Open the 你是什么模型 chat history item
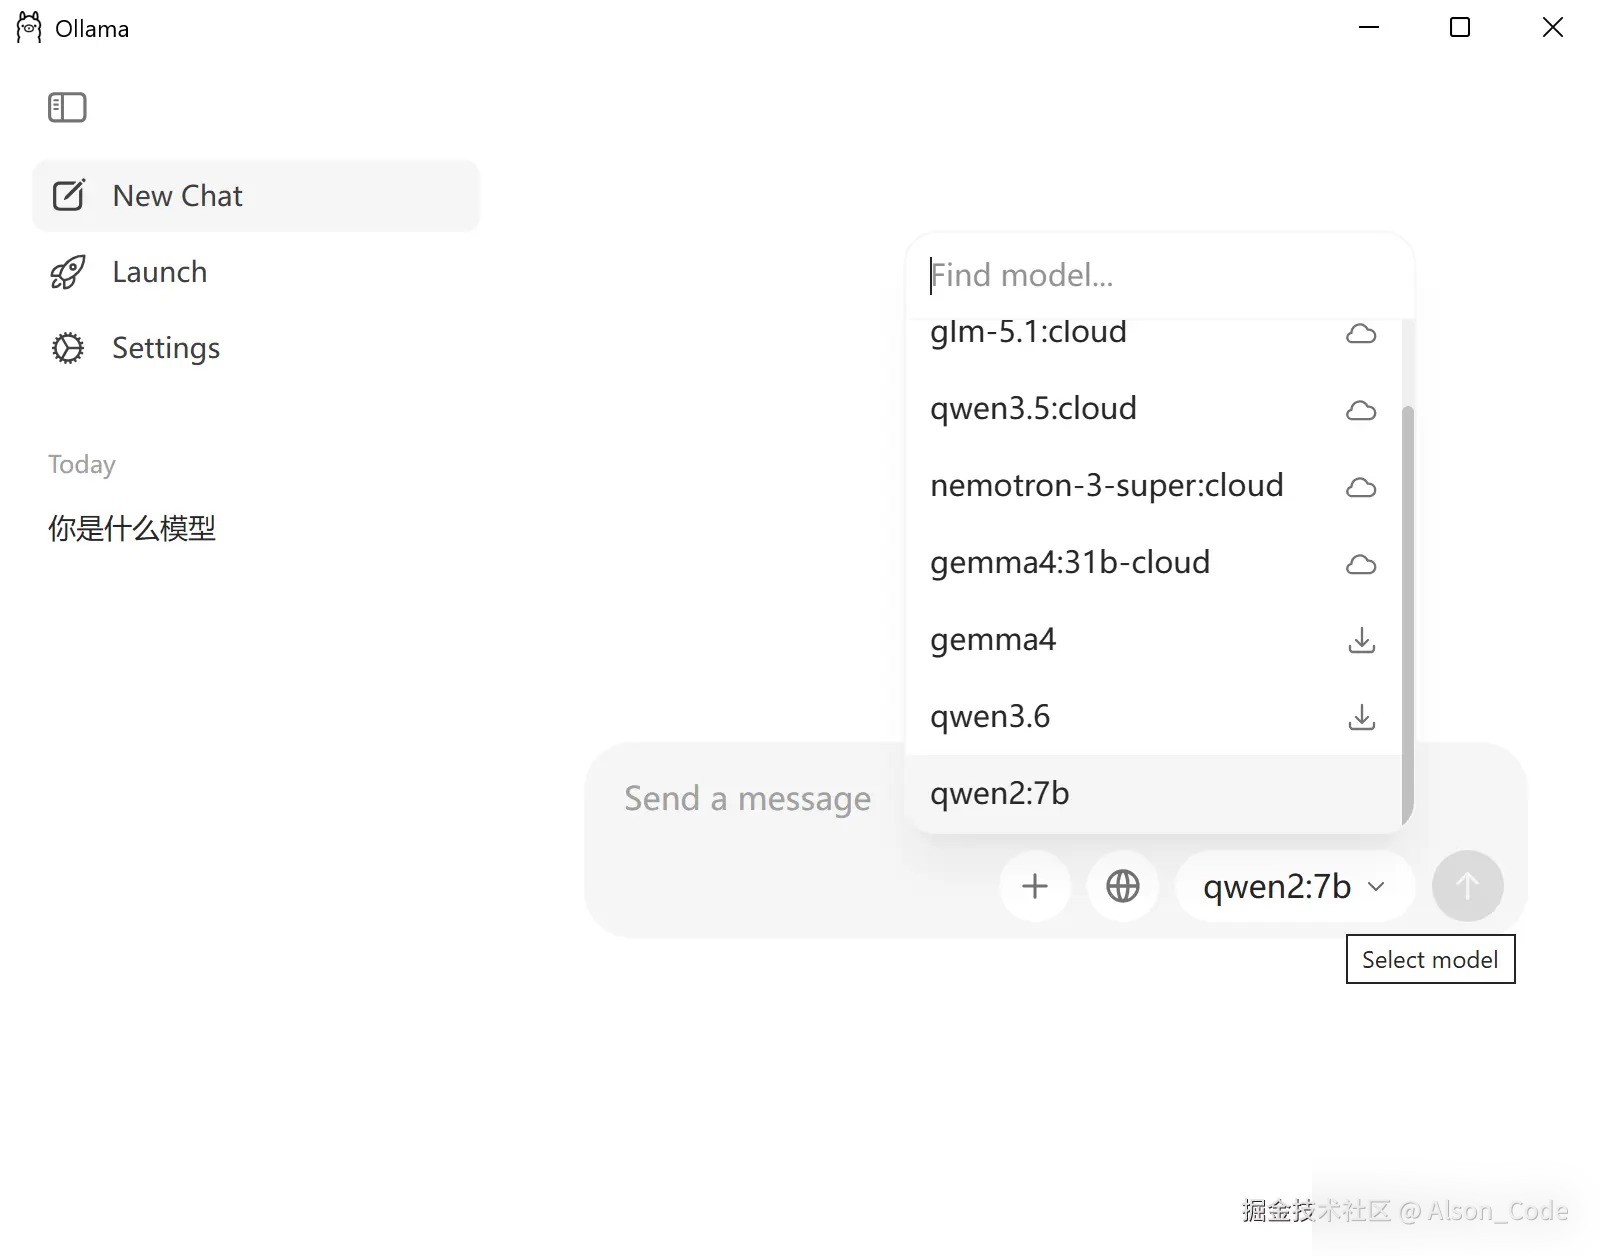Viewport: 1600px width, 1256px height. click(132, 528)
